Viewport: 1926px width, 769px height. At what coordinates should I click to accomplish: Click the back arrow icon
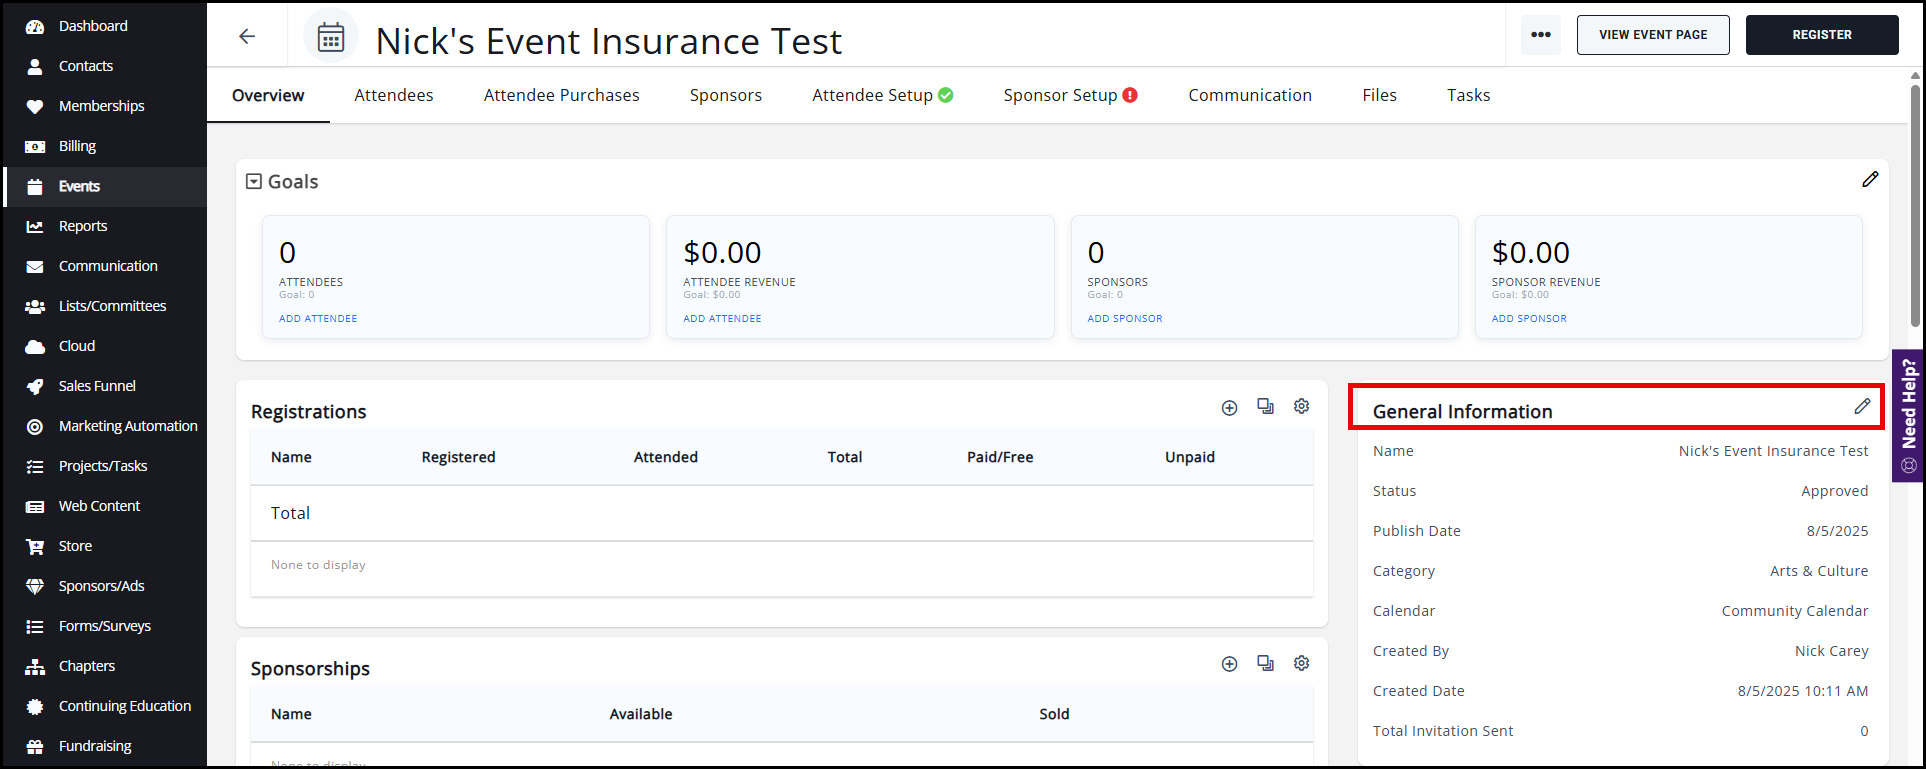[x=247, y=37]
